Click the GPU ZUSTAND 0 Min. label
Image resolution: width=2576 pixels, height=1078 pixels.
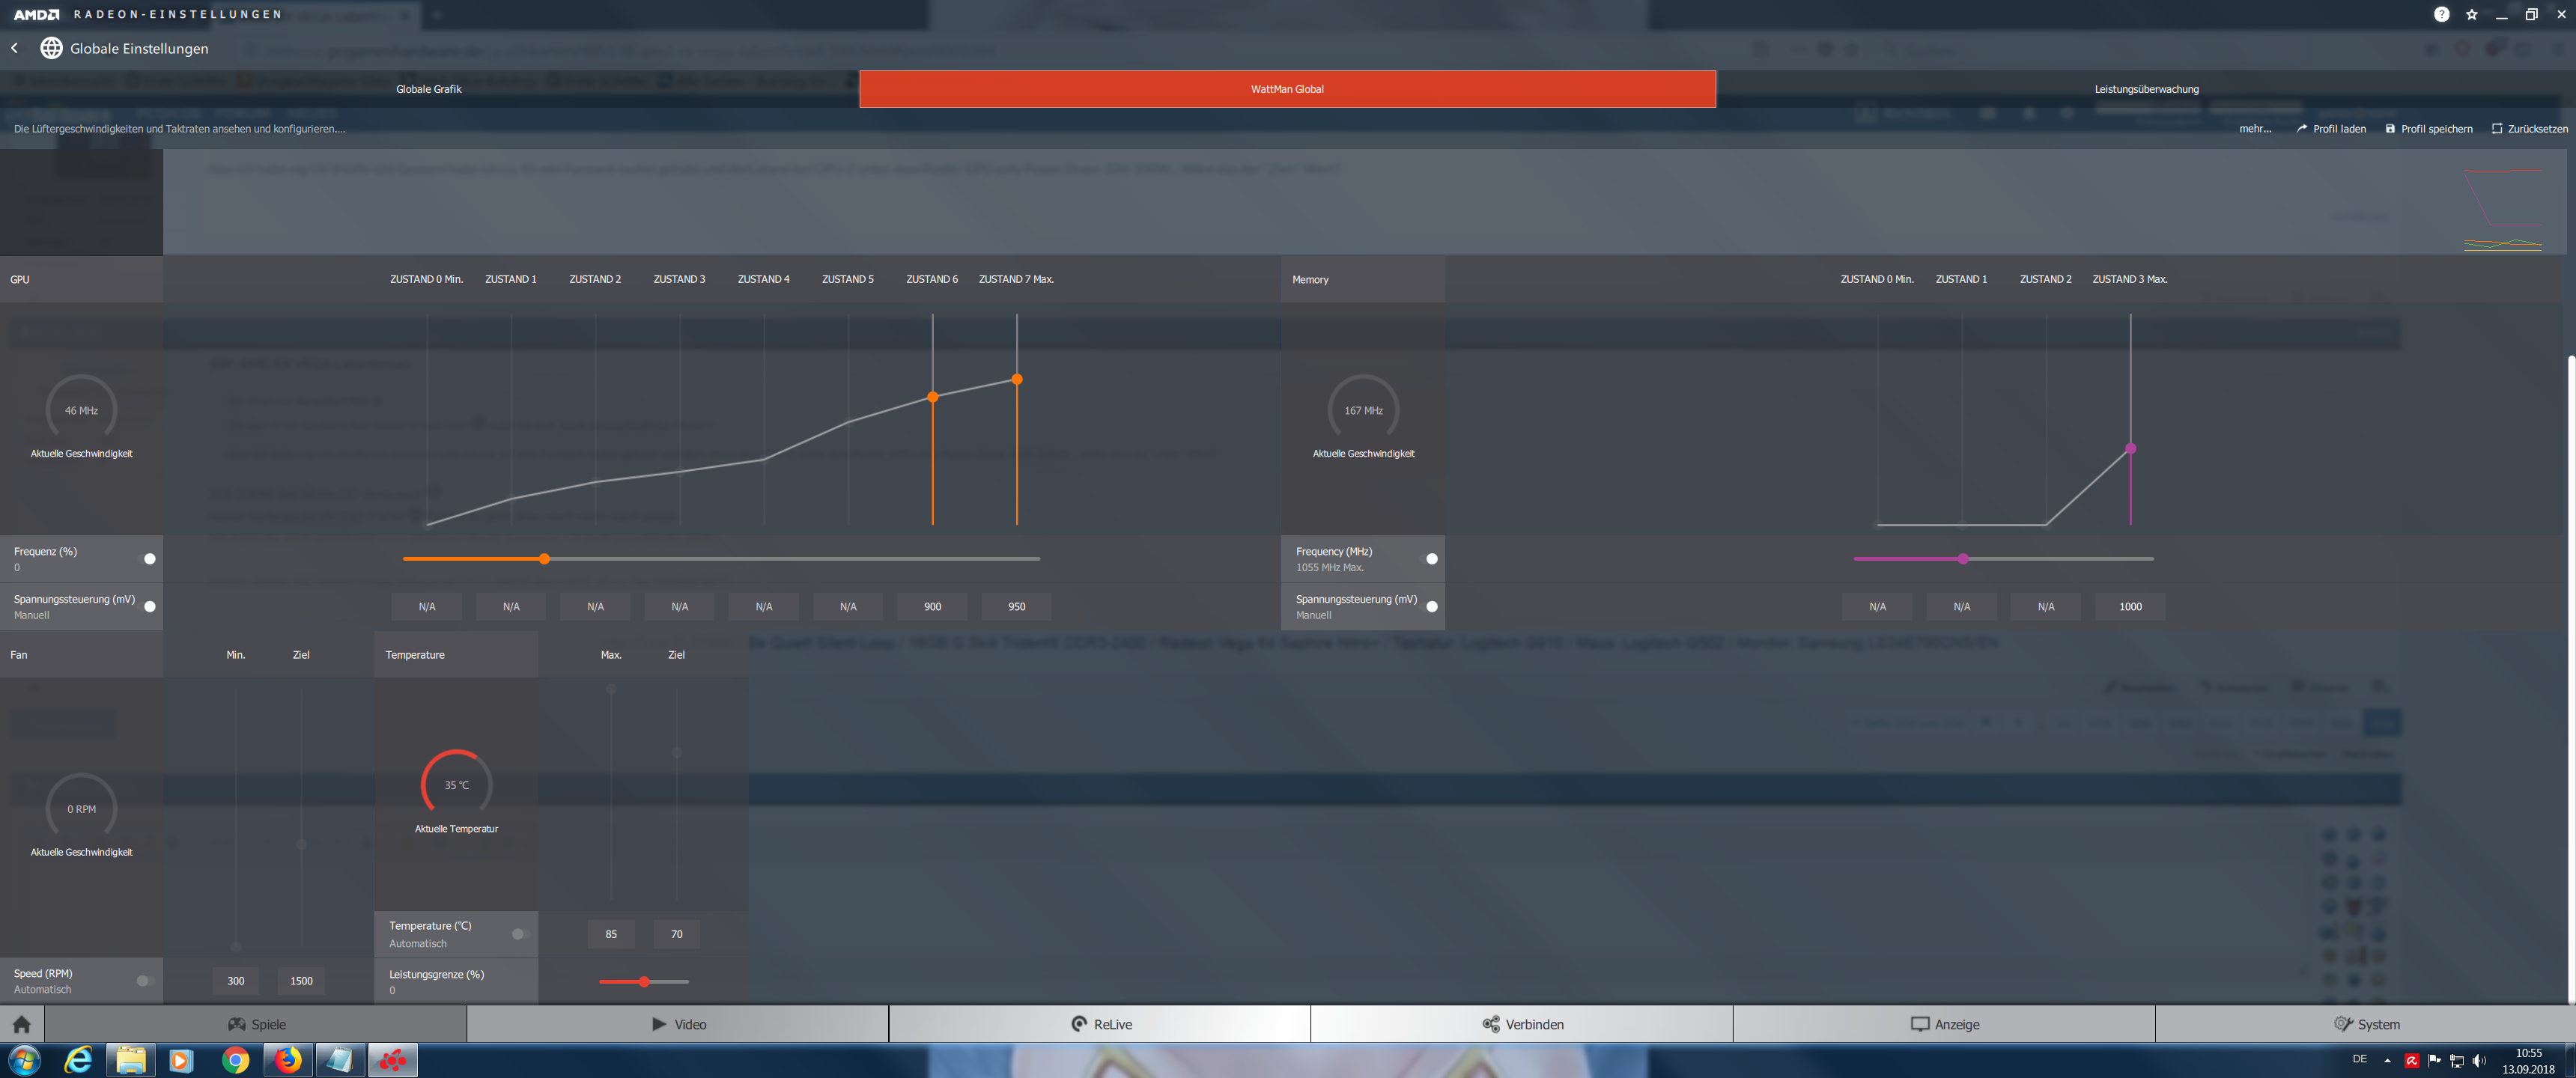426,279
